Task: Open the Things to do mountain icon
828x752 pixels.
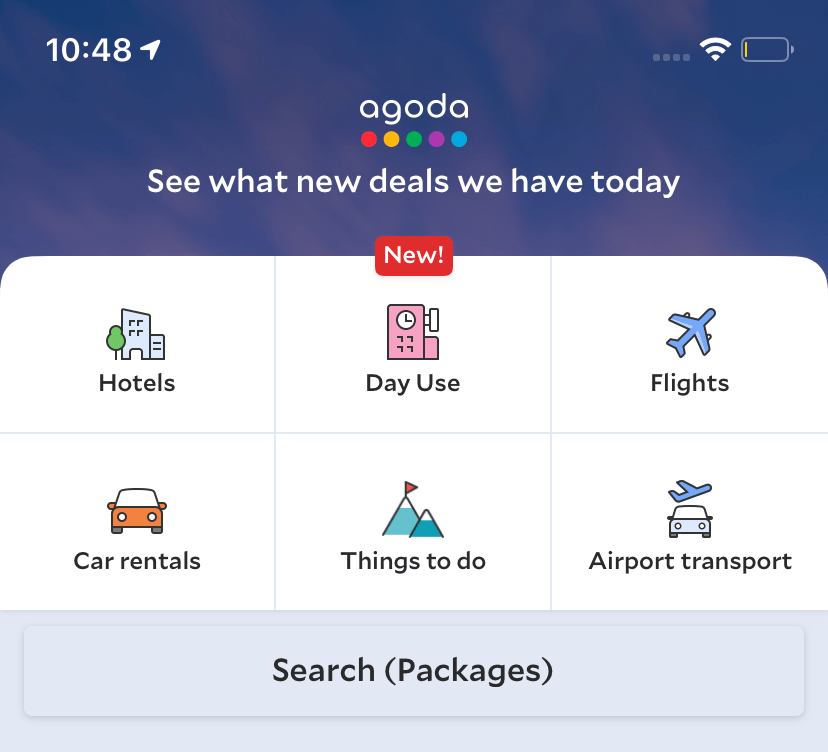Action: click(412, 510)
